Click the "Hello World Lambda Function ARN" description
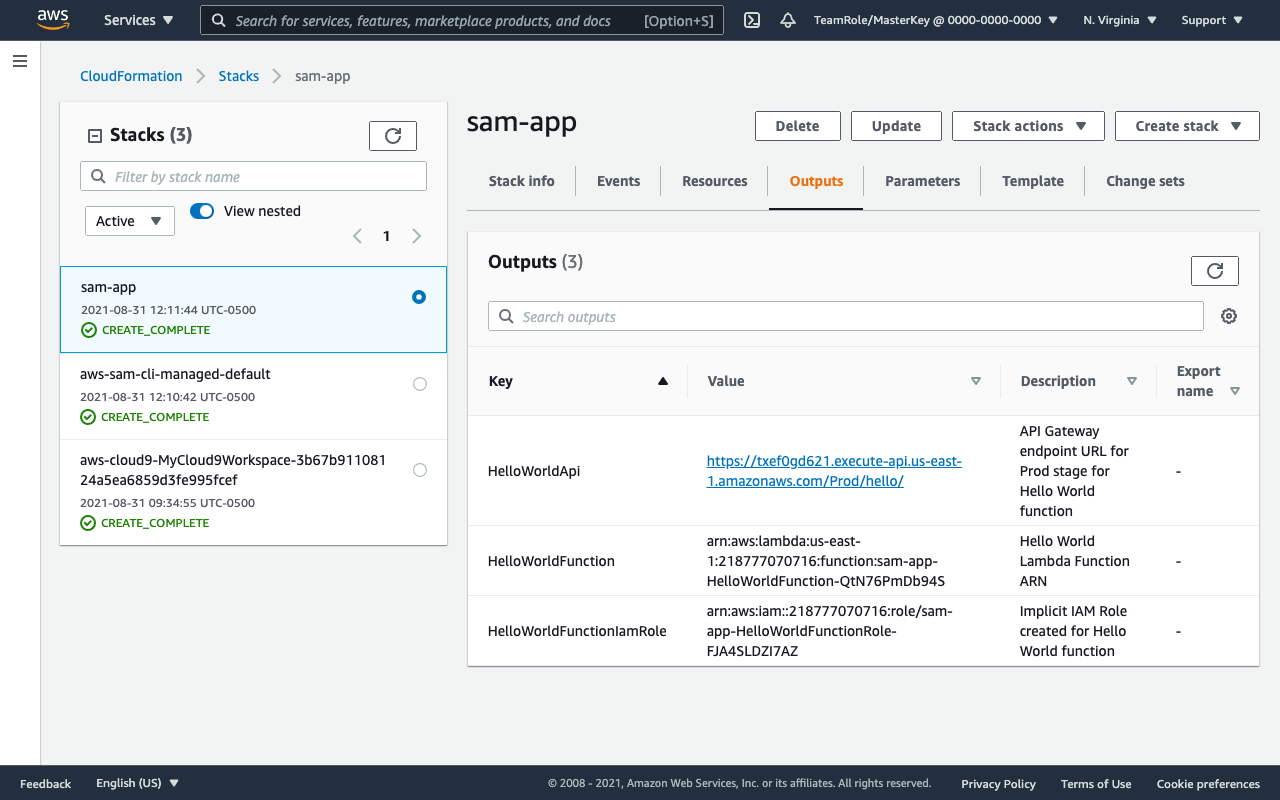1280x800 pixels. point(1075,561)
